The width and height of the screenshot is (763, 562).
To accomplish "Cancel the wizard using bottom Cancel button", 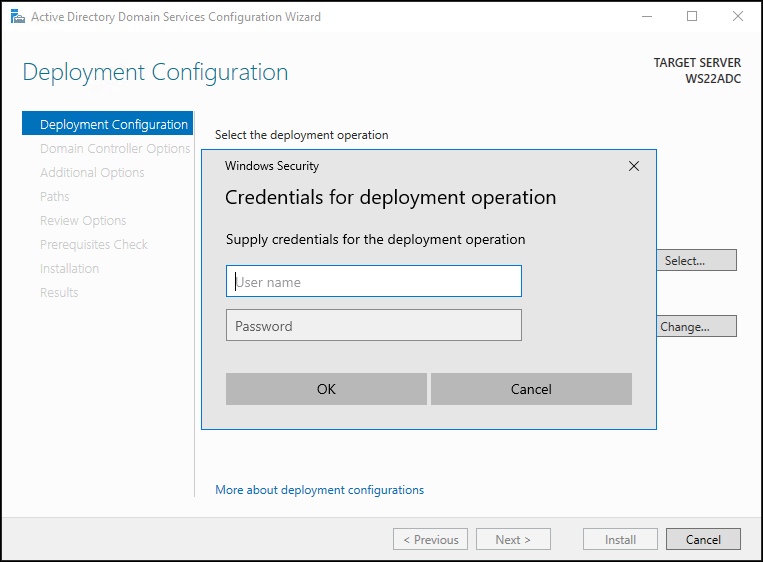I will [703, 539].
